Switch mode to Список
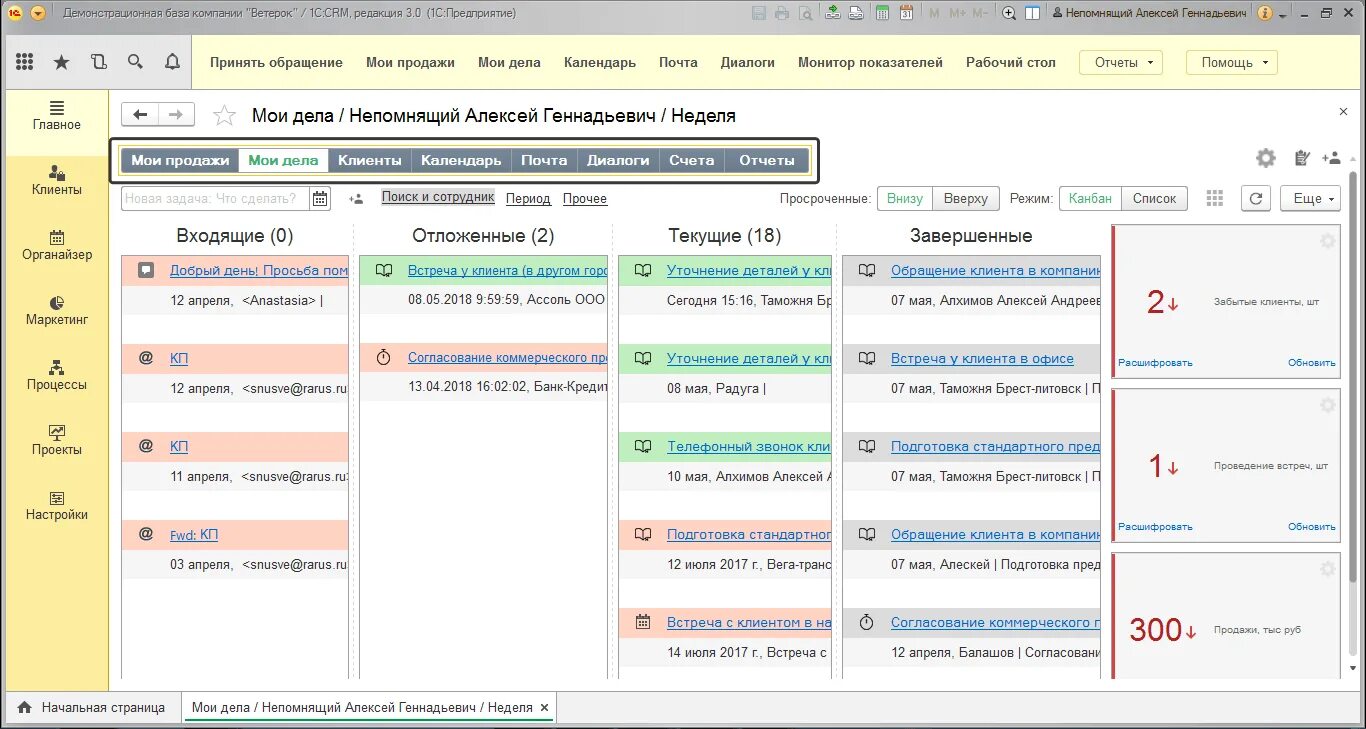 coord(1155,198)
